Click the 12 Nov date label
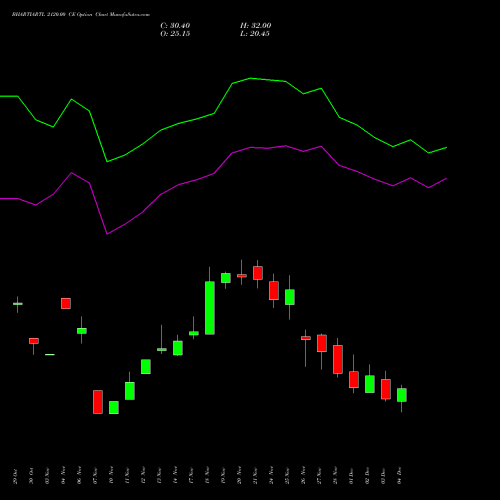The image size is (500, 500). 143,476
